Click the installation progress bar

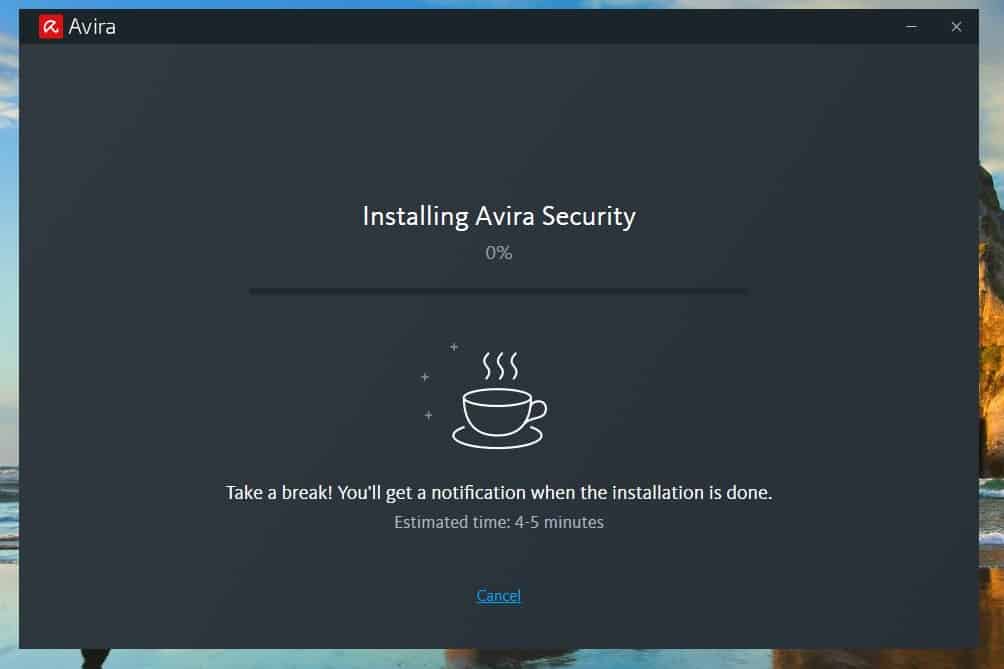click(x=498, y=291)
